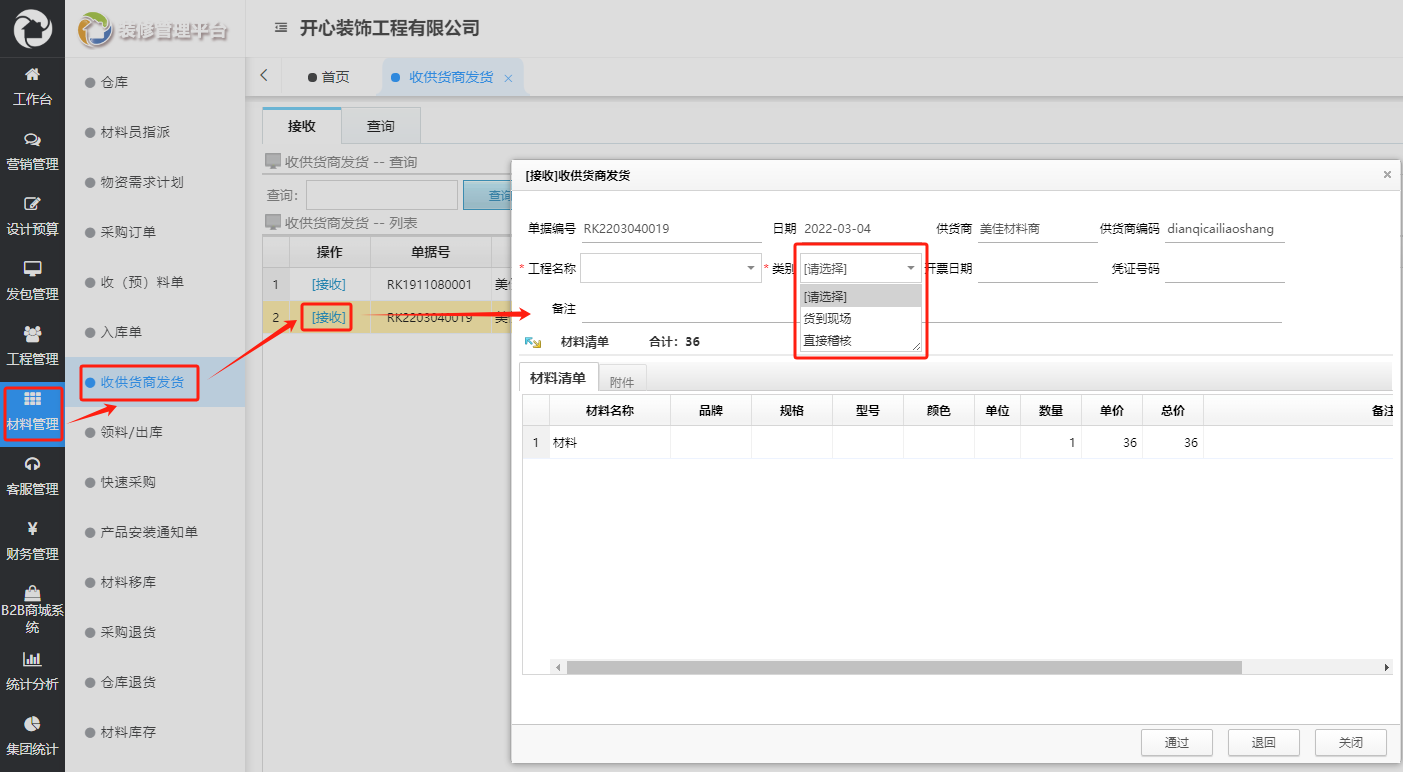Click the 通过 button
The width and height of the screenshot is (1403, 772).
click(1176, 743)
